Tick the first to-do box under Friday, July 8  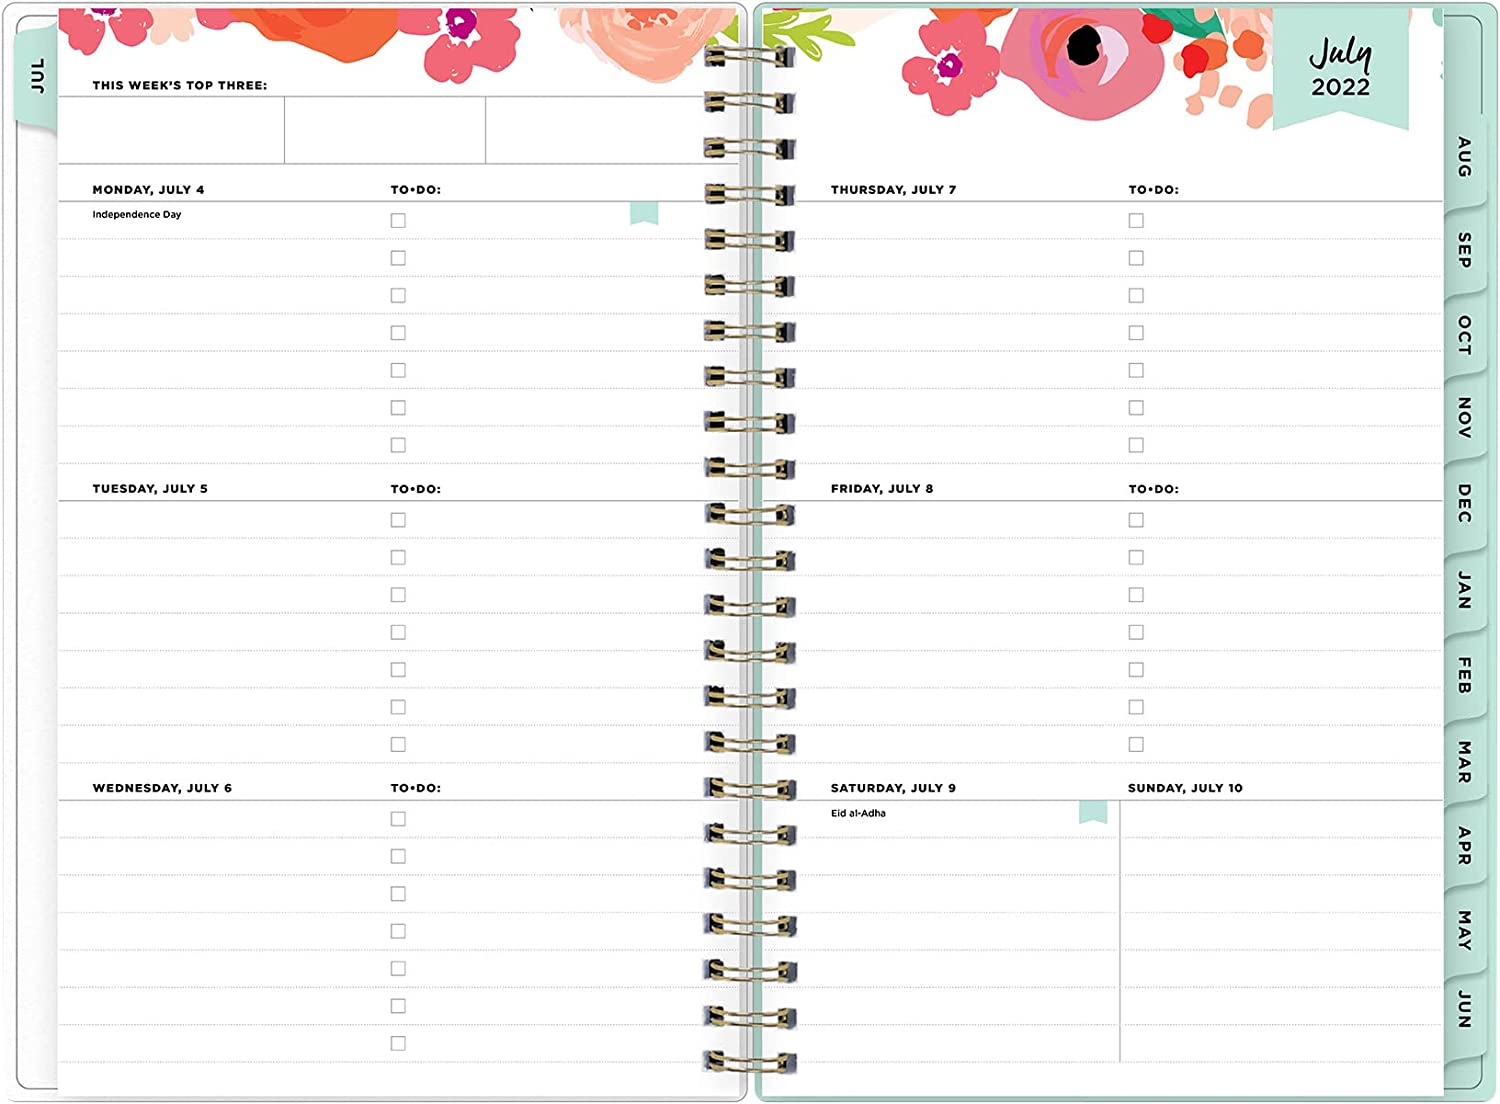[1136, 520]
